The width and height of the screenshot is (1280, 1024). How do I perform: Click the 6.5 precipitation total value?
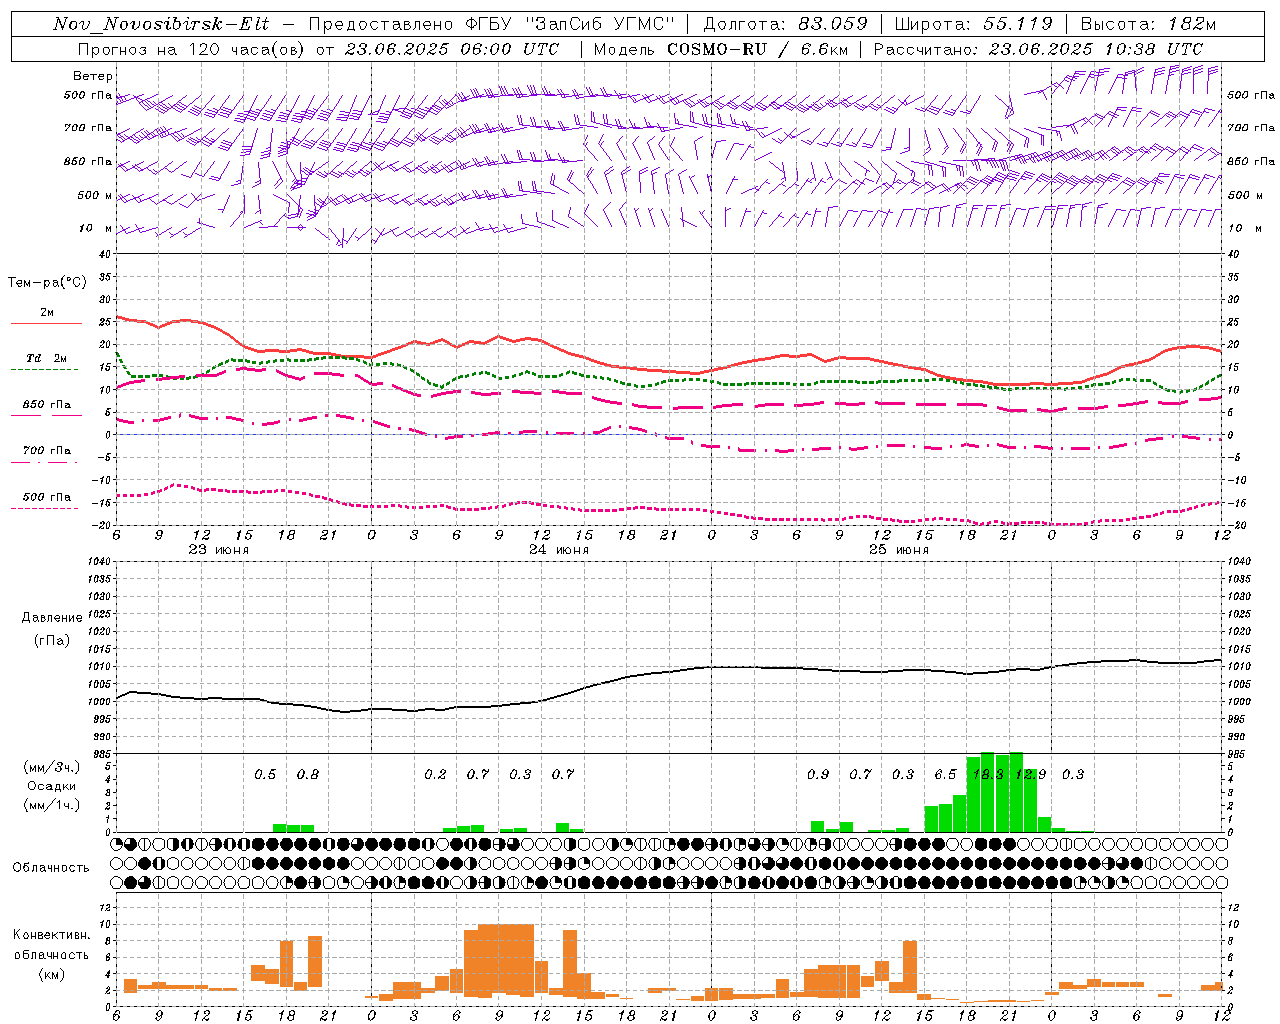945,774
